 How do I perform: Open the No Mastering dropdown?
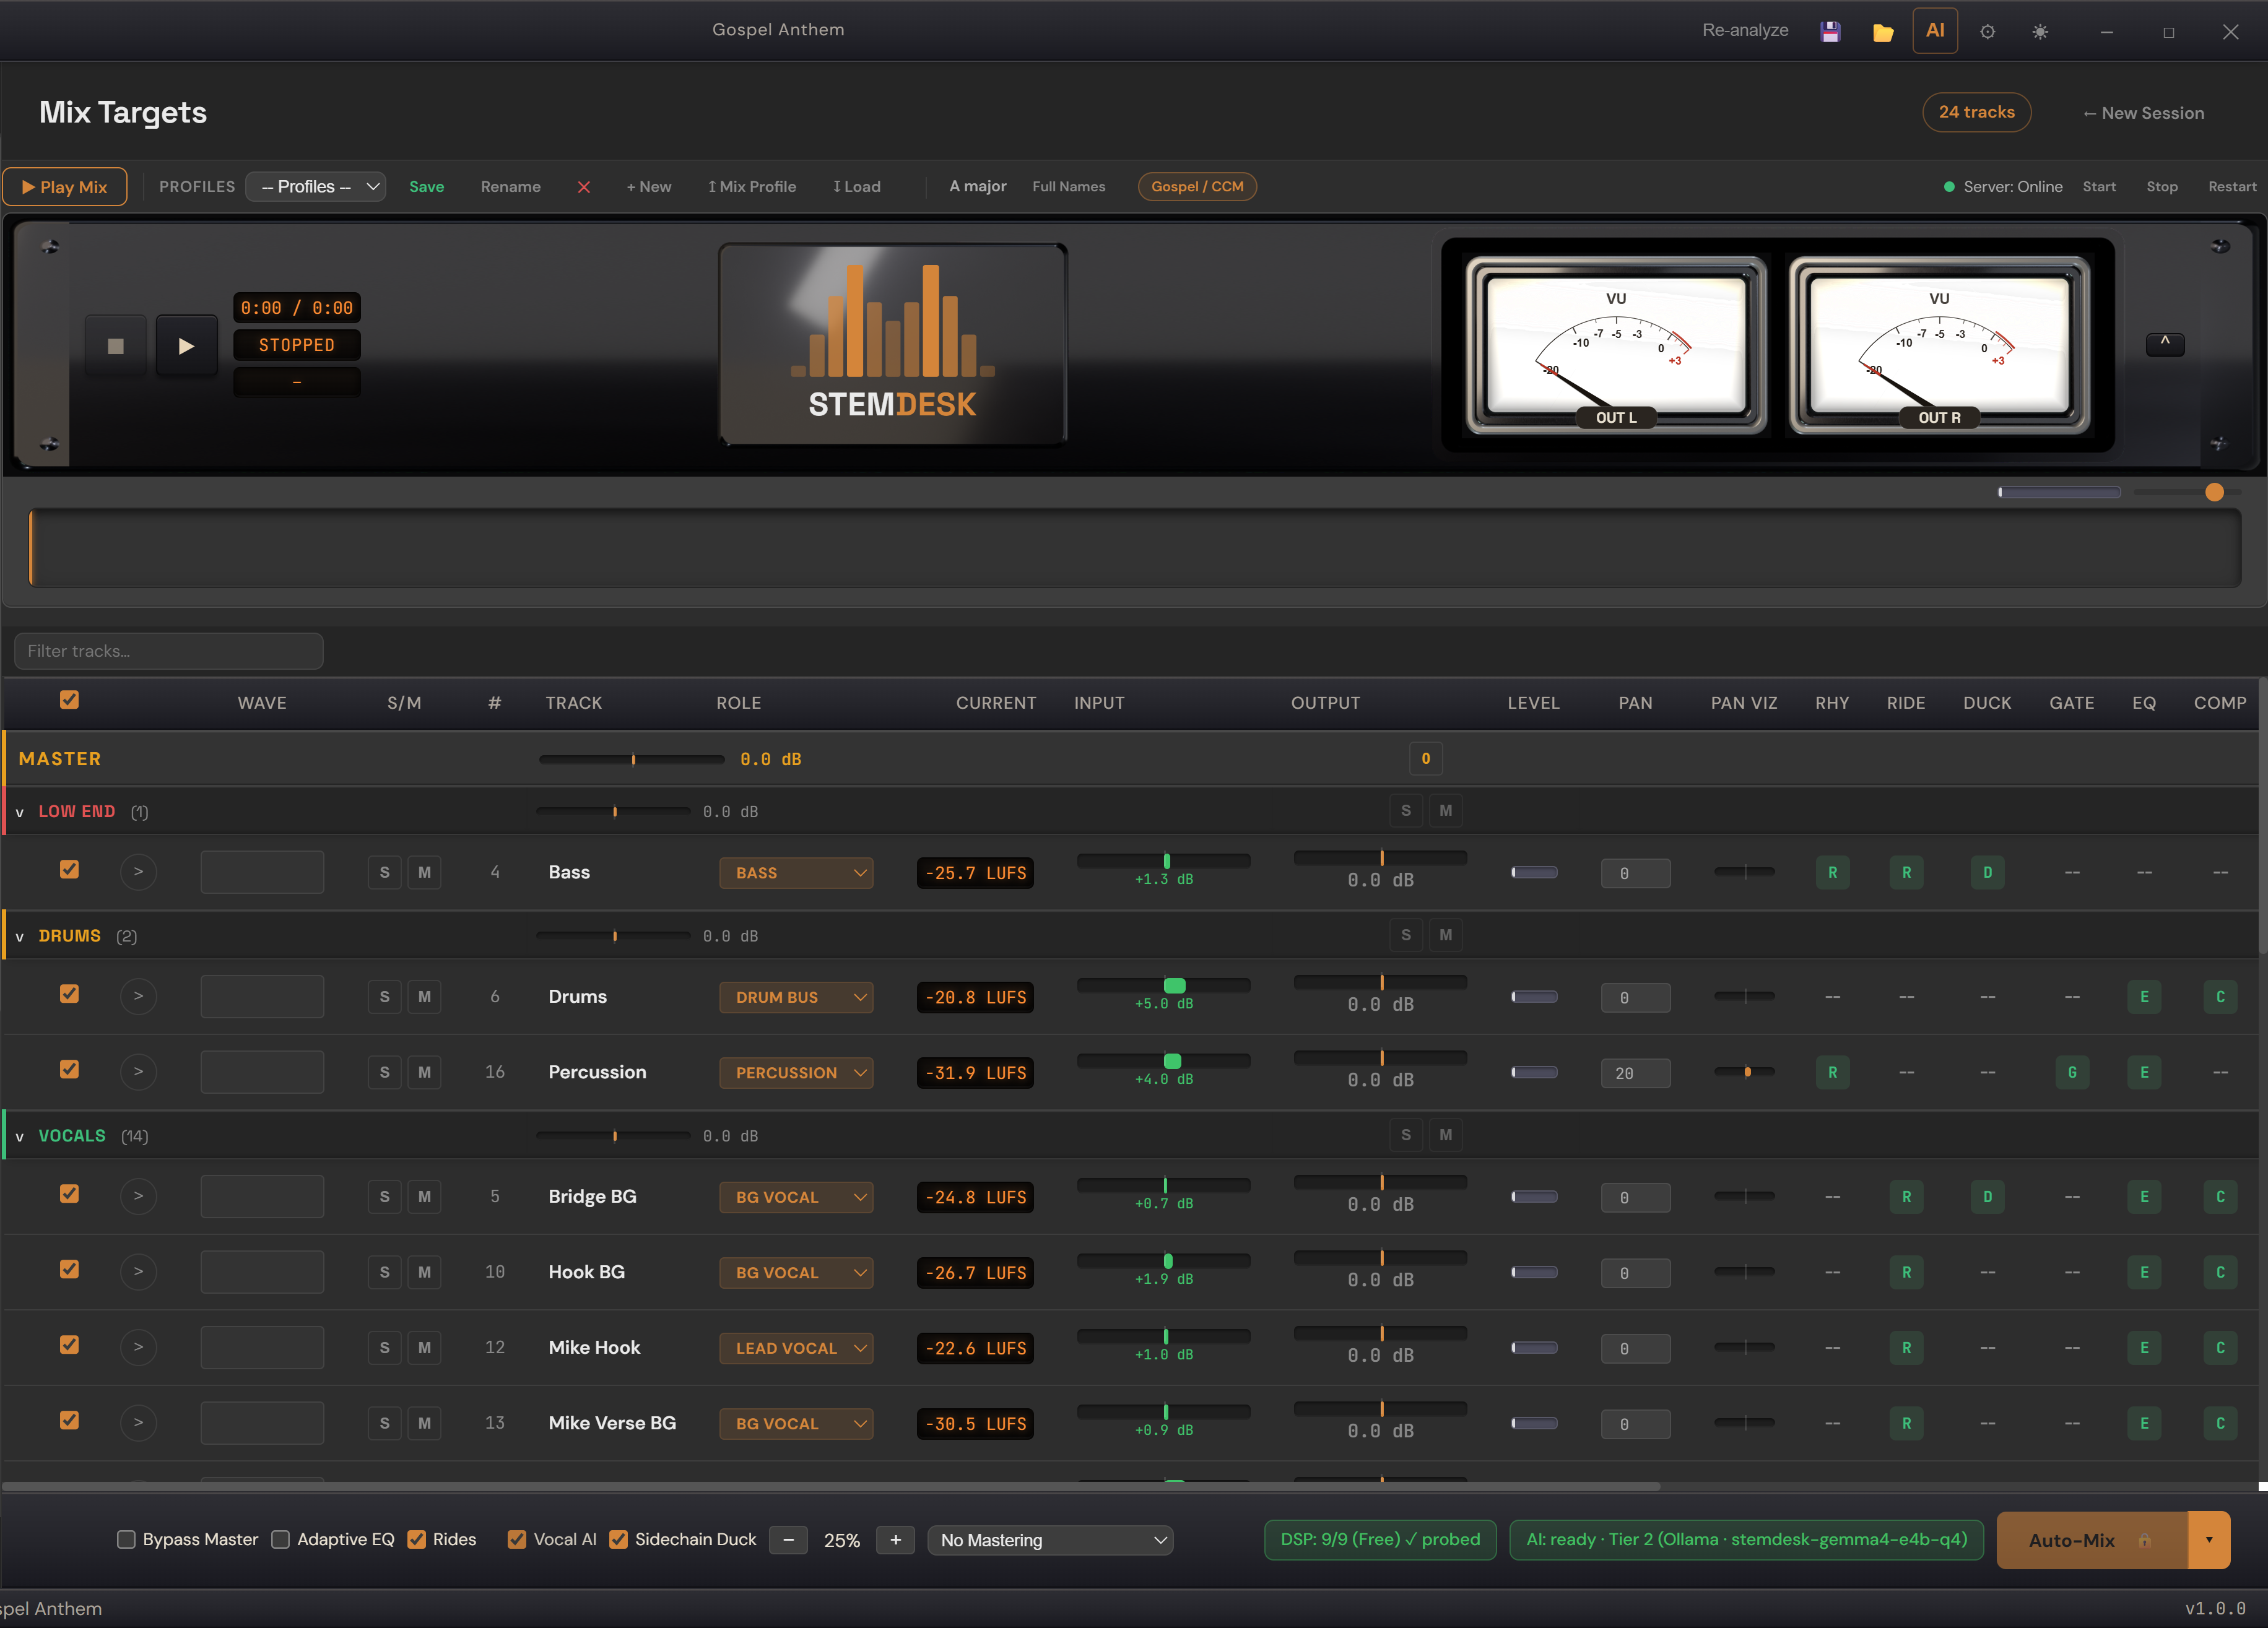tap(1050, 1540)
